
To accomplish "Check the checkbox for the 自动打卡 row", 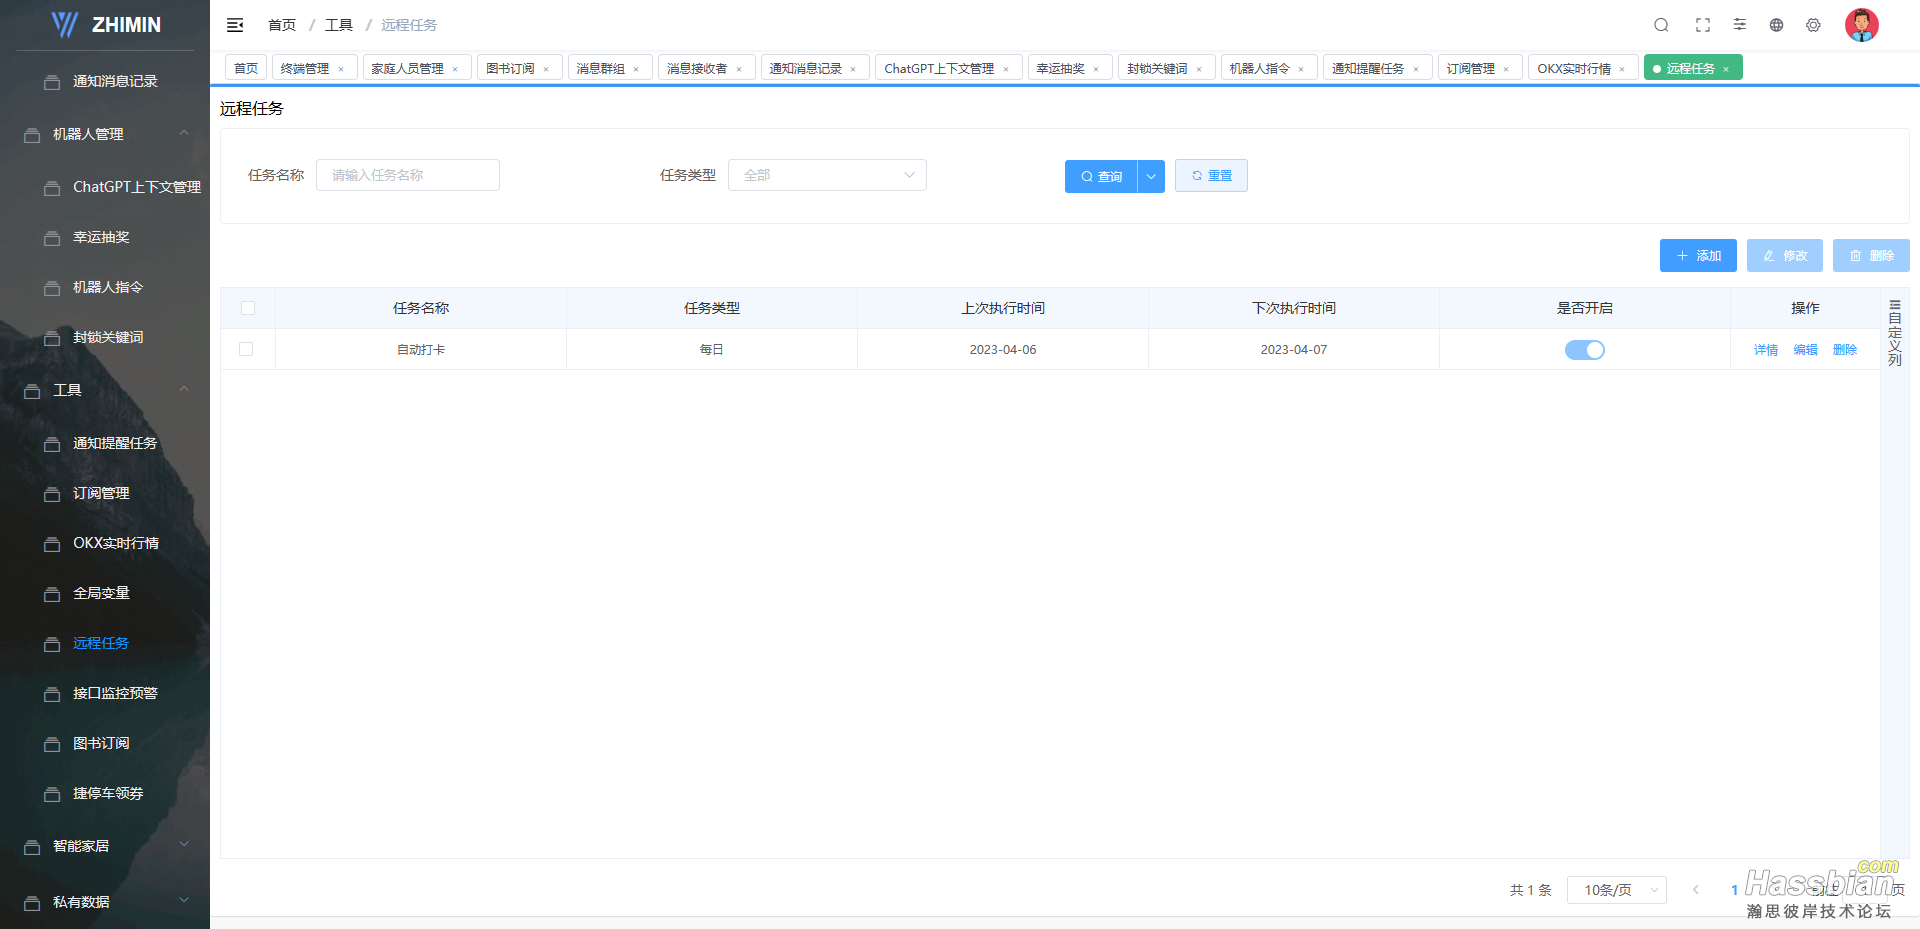I will click(x=246, y=349).
